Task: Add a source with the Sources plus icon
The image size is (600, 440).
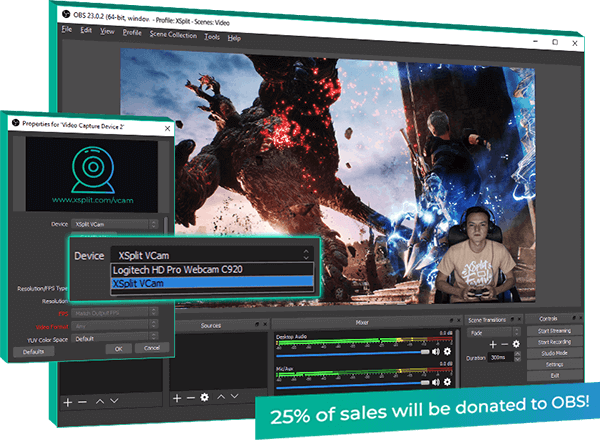Action: click(177, 398)
